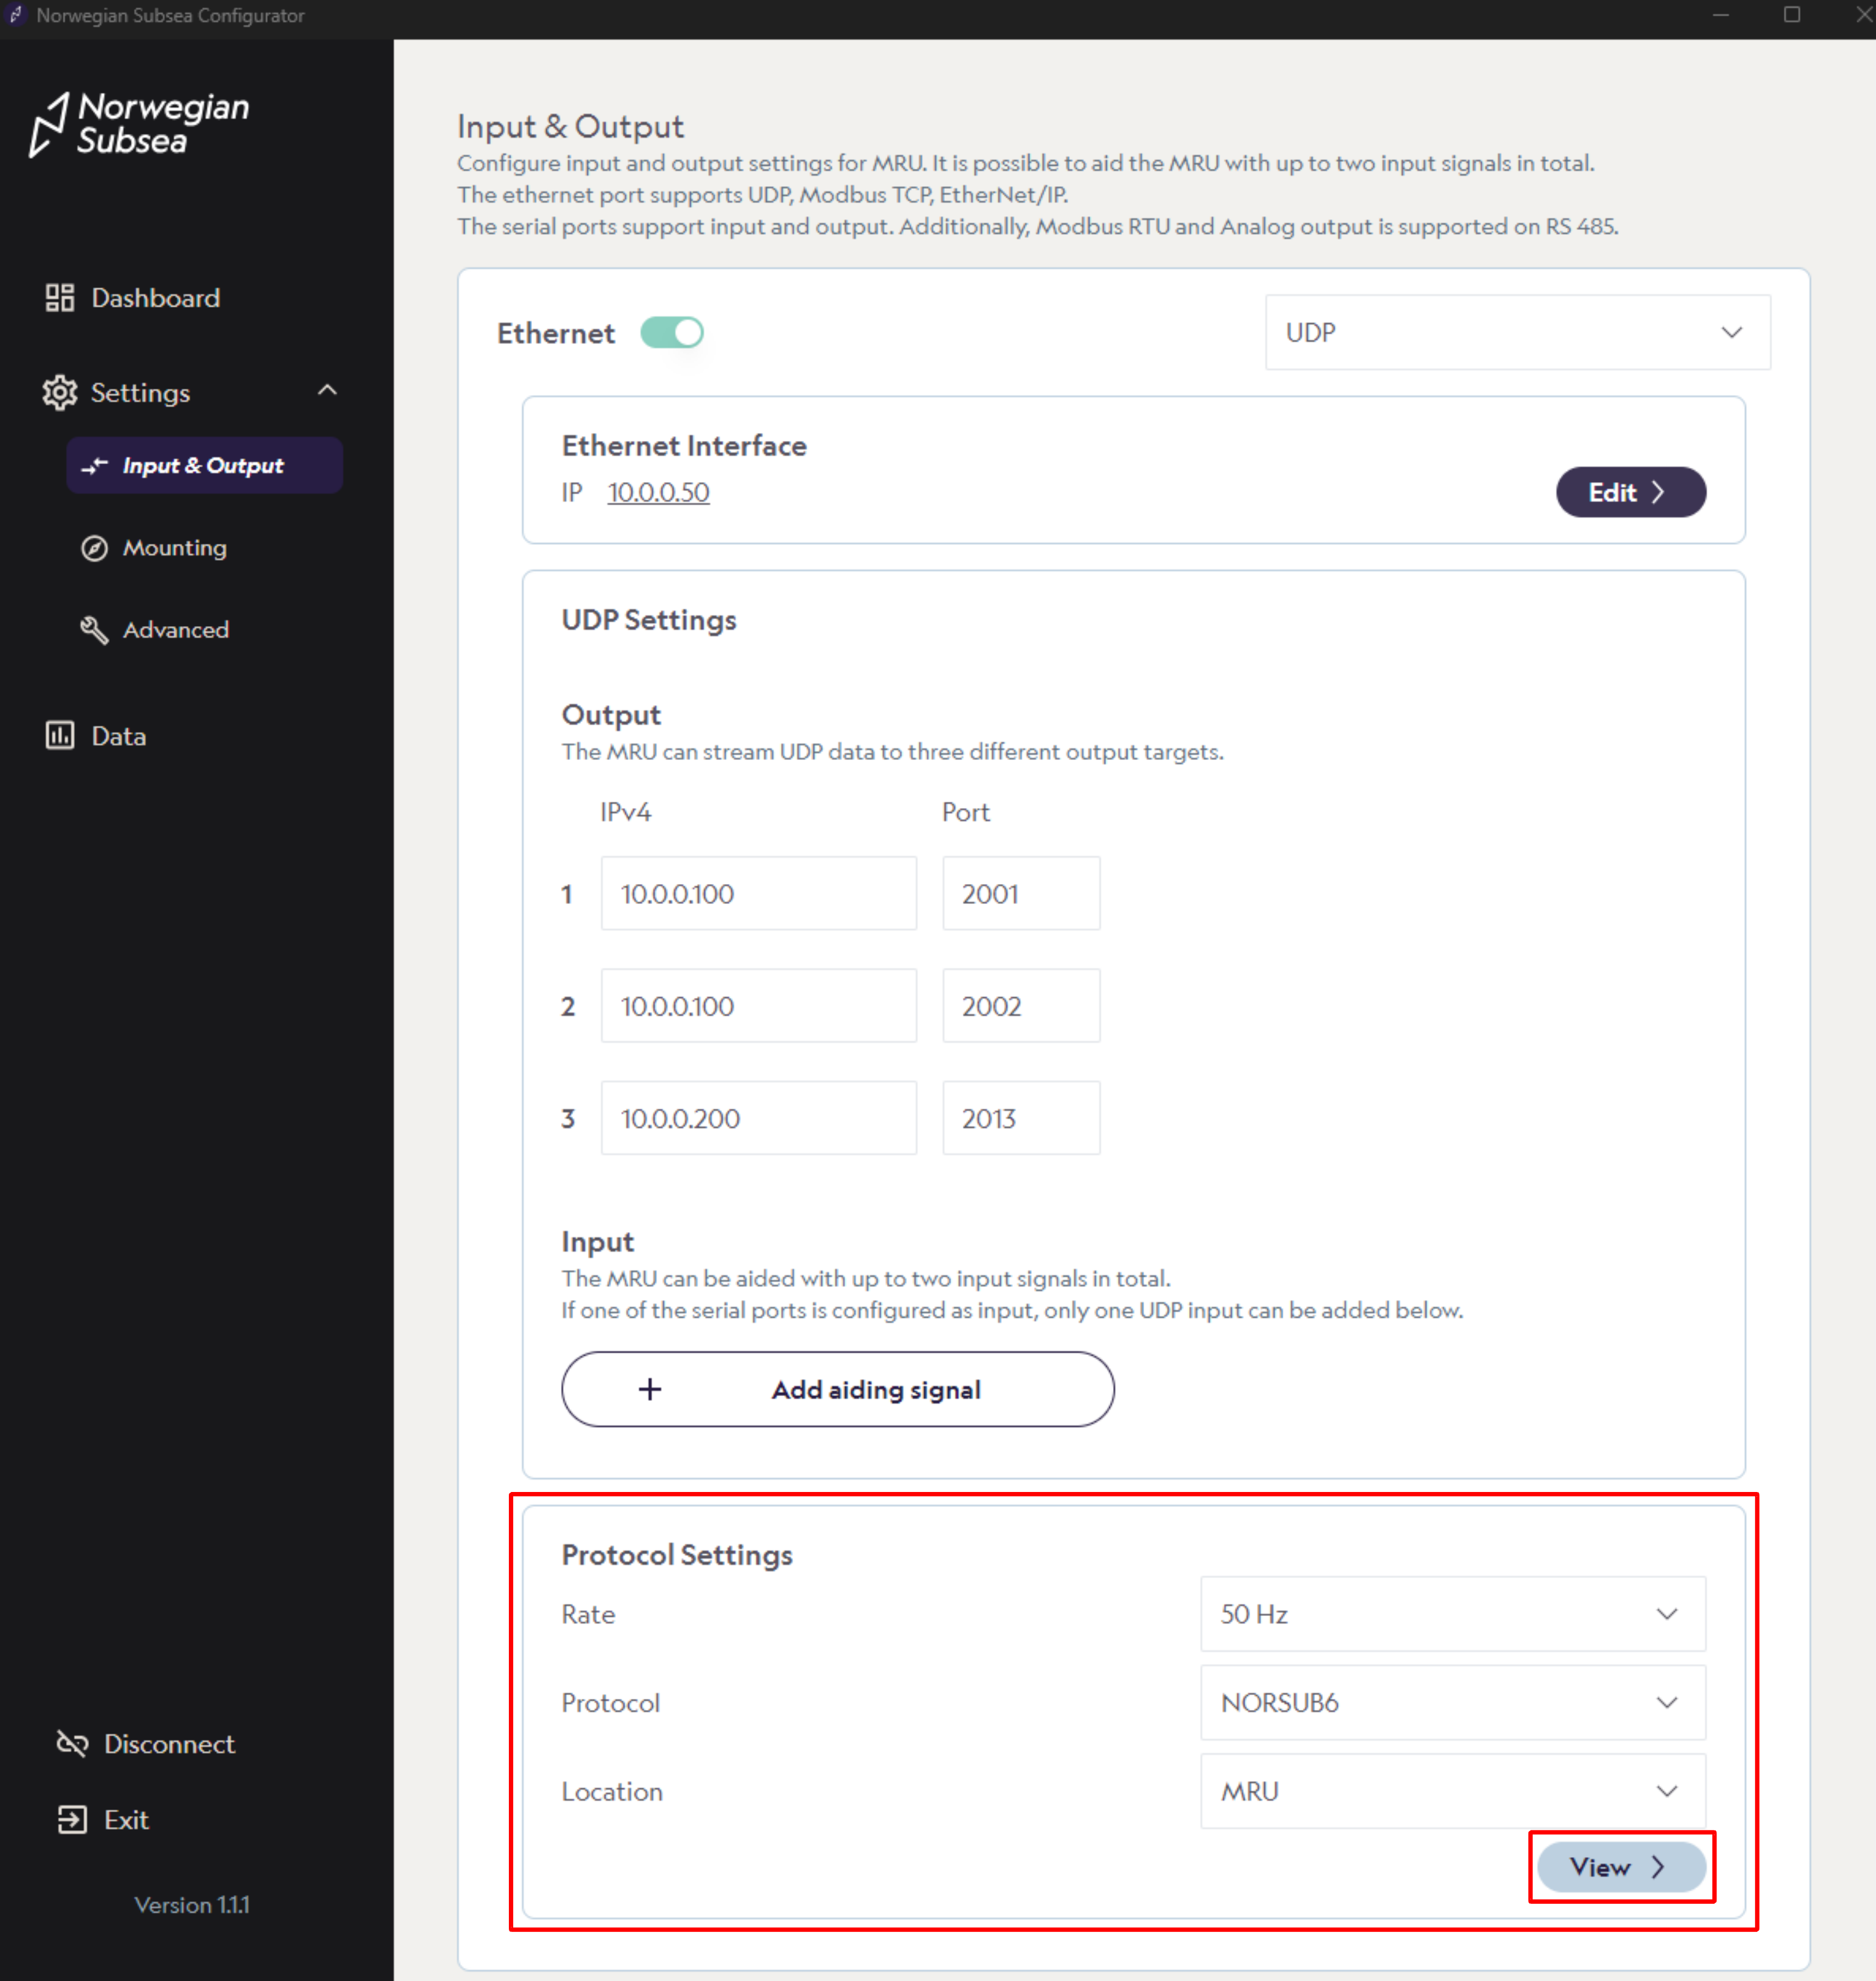This screenshot has width=1876, height=1981.
Task: Click the Exit door icon
Action: pos(72,1820)
